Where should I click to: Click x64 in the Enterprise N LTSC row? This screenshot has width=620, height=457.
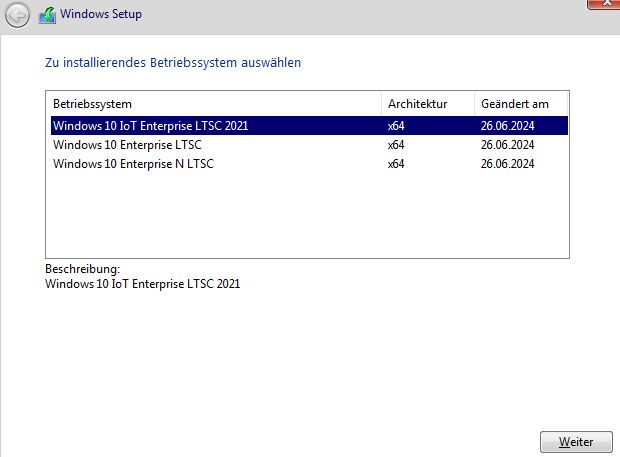pyautogui.click(x=396, y=164)
